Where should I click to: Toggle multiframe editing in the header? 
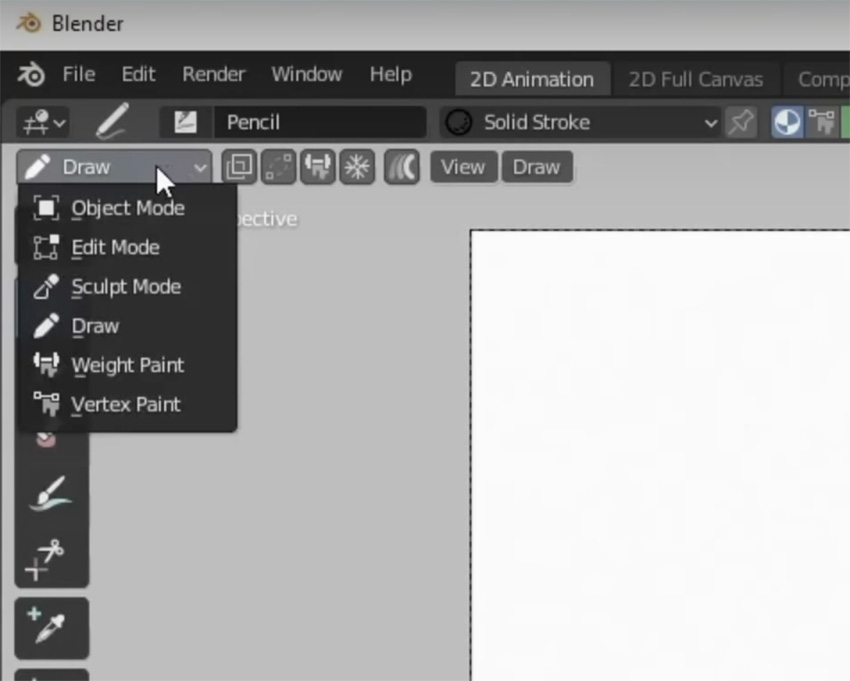pos(240,167)
